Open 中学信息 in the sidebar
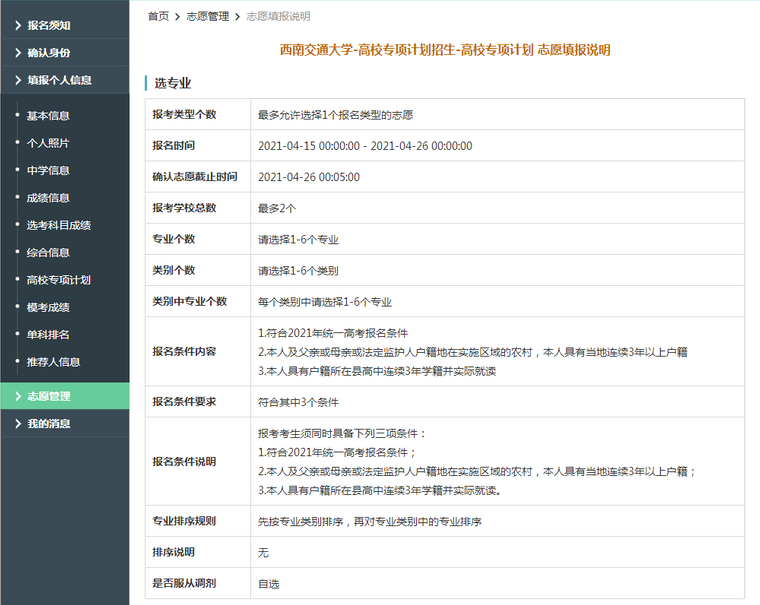This screenshot has width=760, height=605. pos(48,171)
